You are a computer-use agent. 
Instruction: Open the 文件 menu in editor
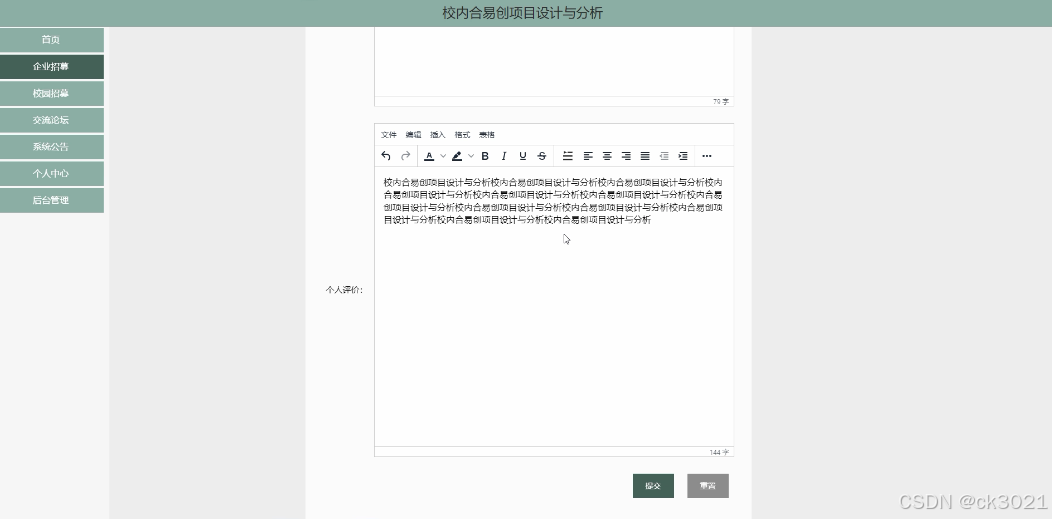388,135
